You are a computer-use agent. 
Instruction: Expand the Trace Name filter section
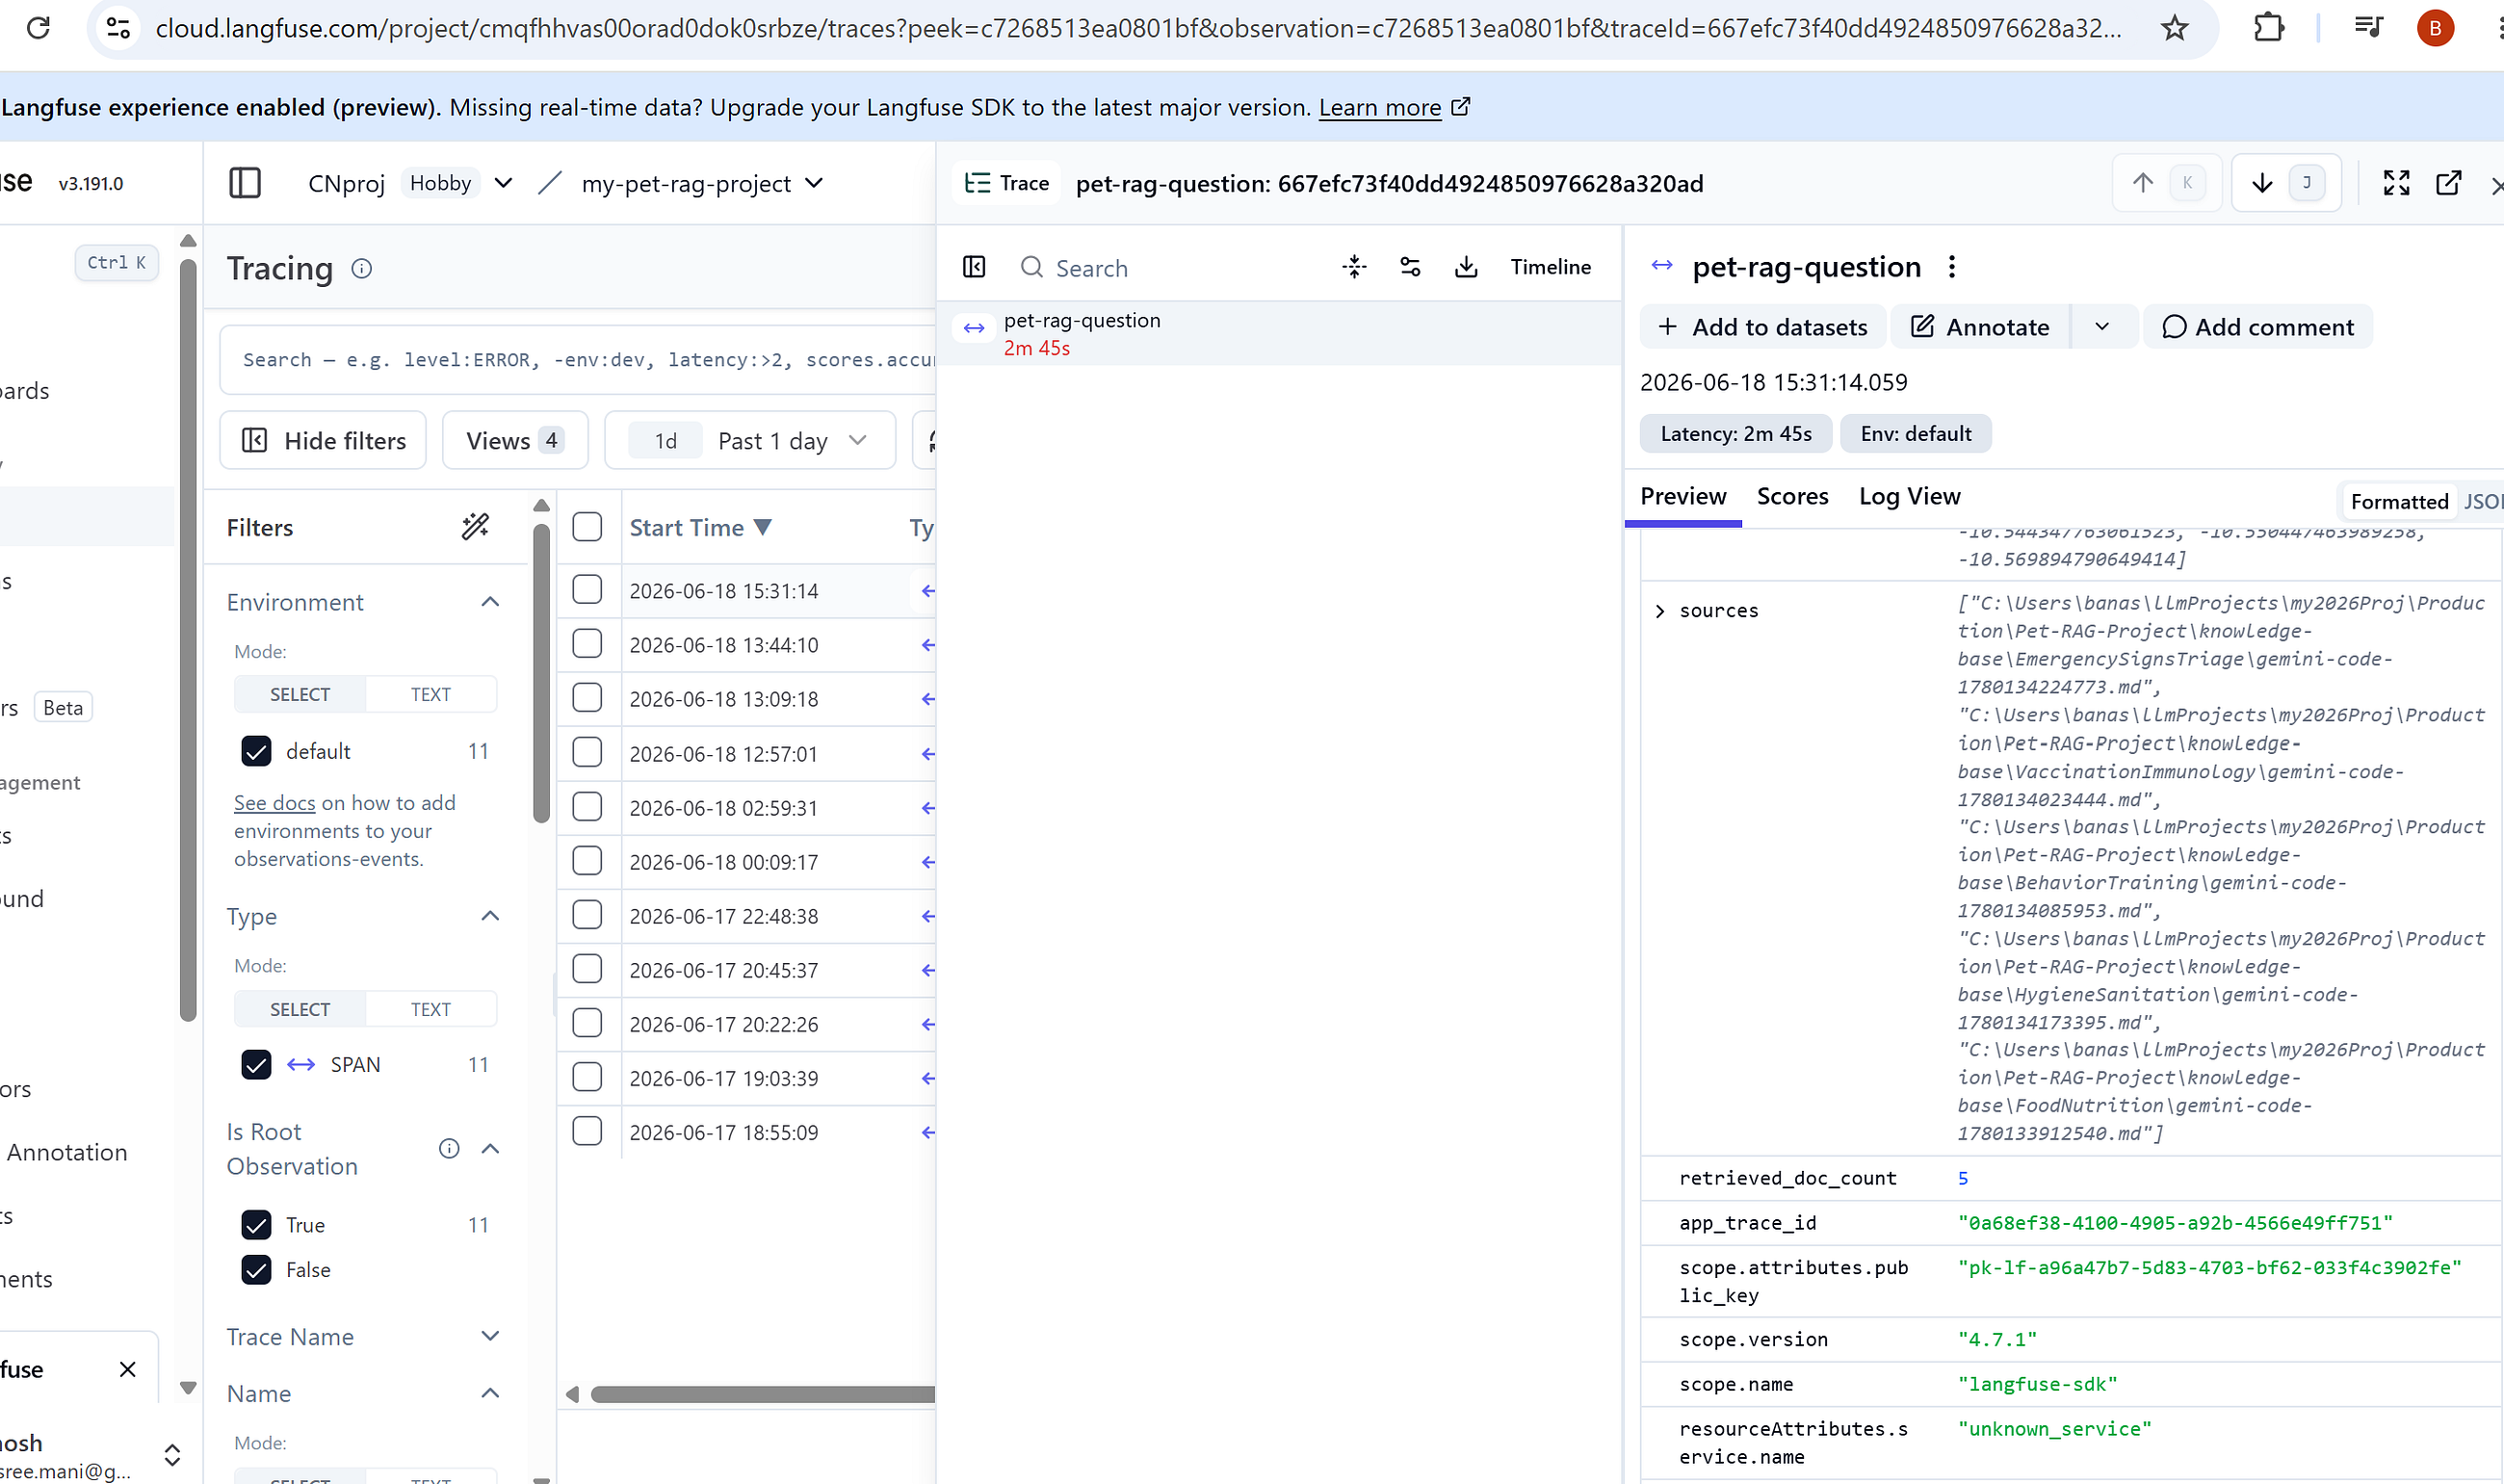click(x=490, y=1336)
